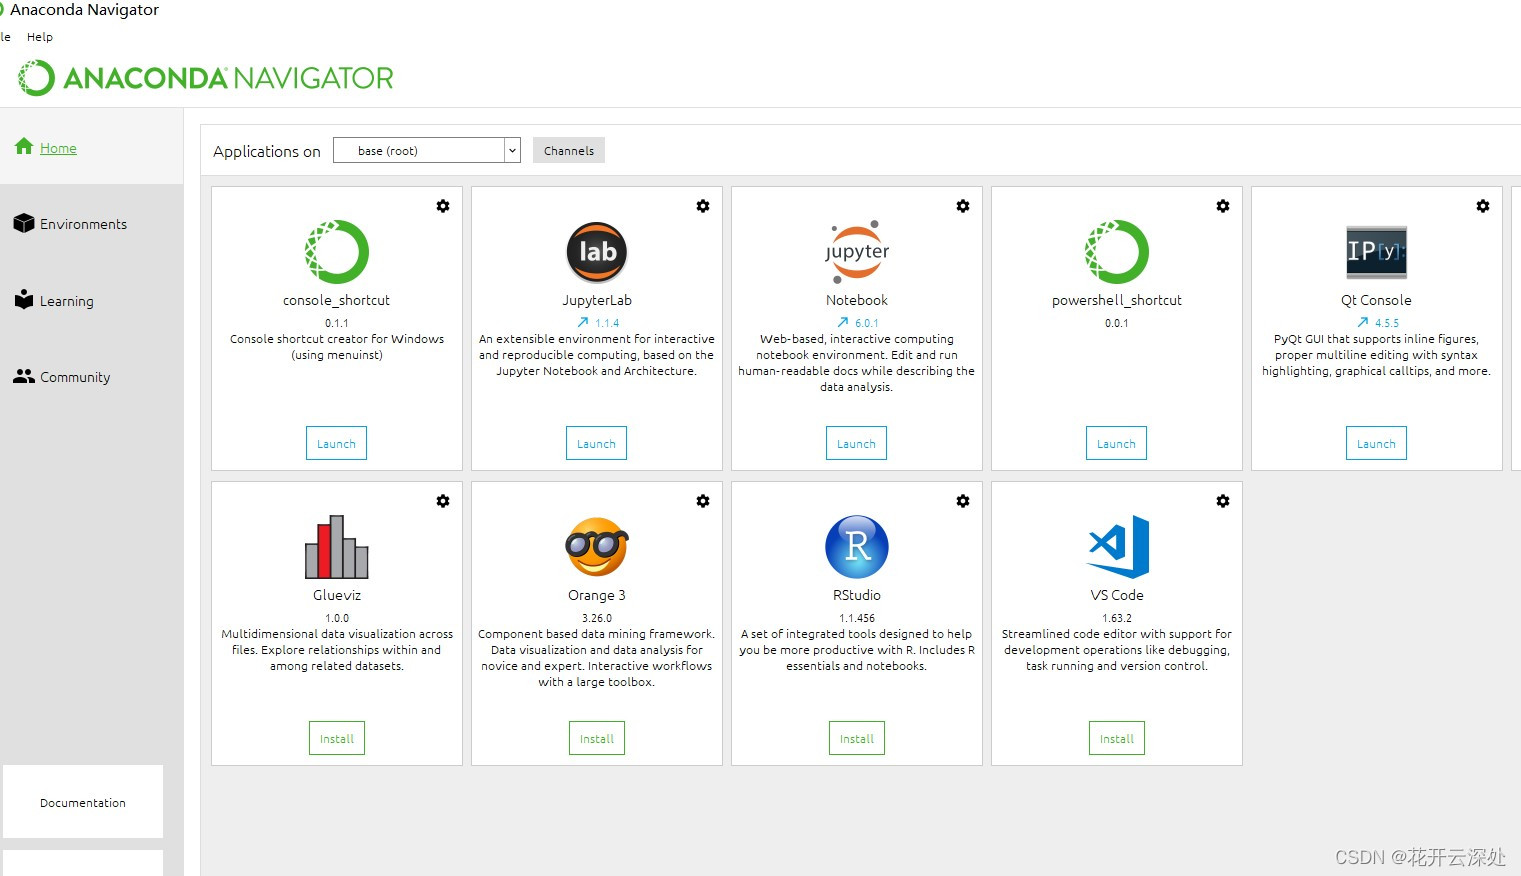Click the RStudio app name
This screenshot has height=876, width=1521.
click(857, 595)
